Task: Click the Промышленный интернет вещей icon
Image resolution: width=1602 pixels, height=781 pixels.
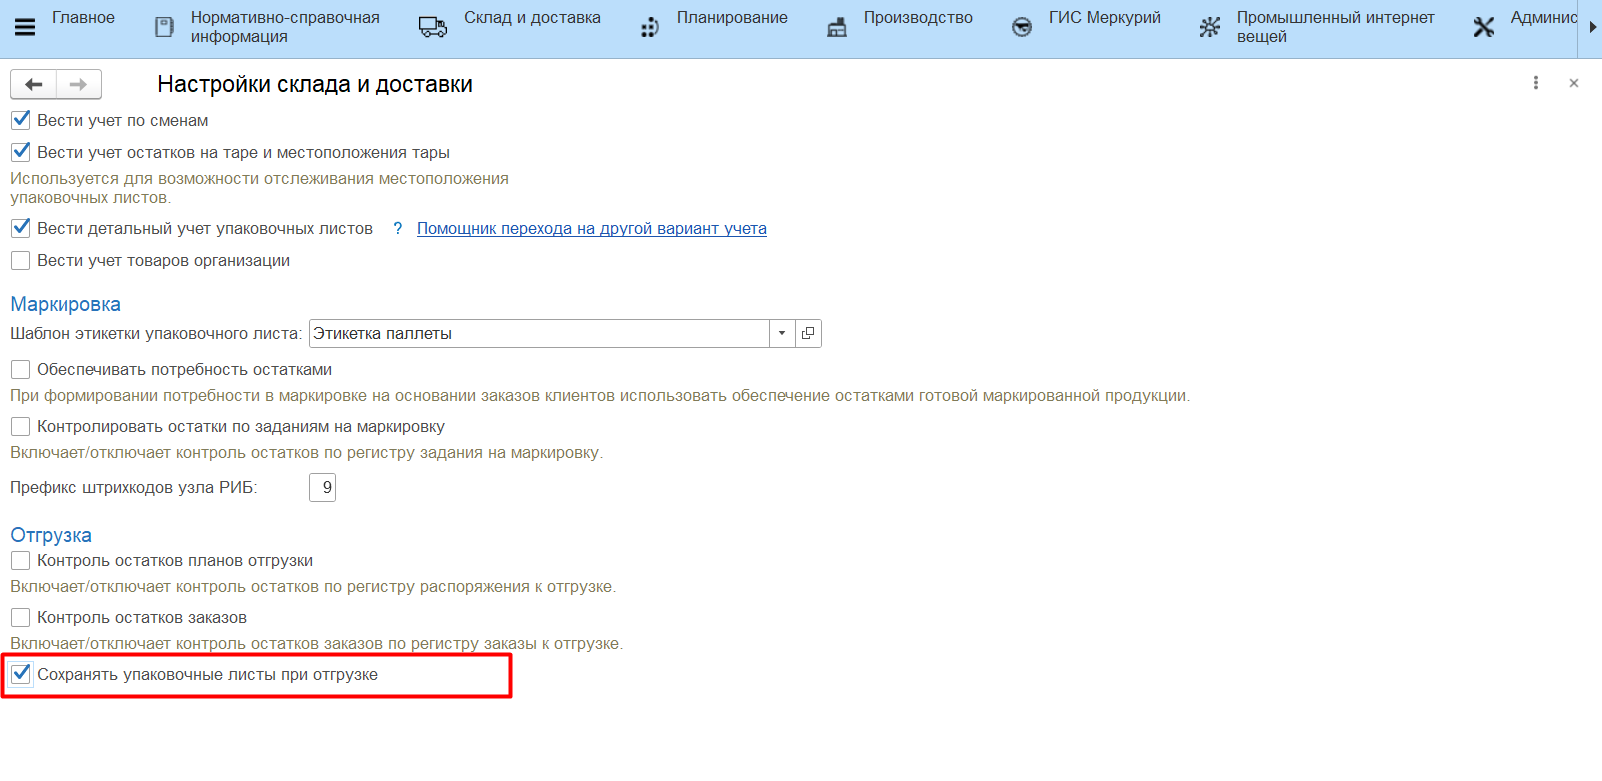Action: pyautogui.click(x=1210, y=27)
